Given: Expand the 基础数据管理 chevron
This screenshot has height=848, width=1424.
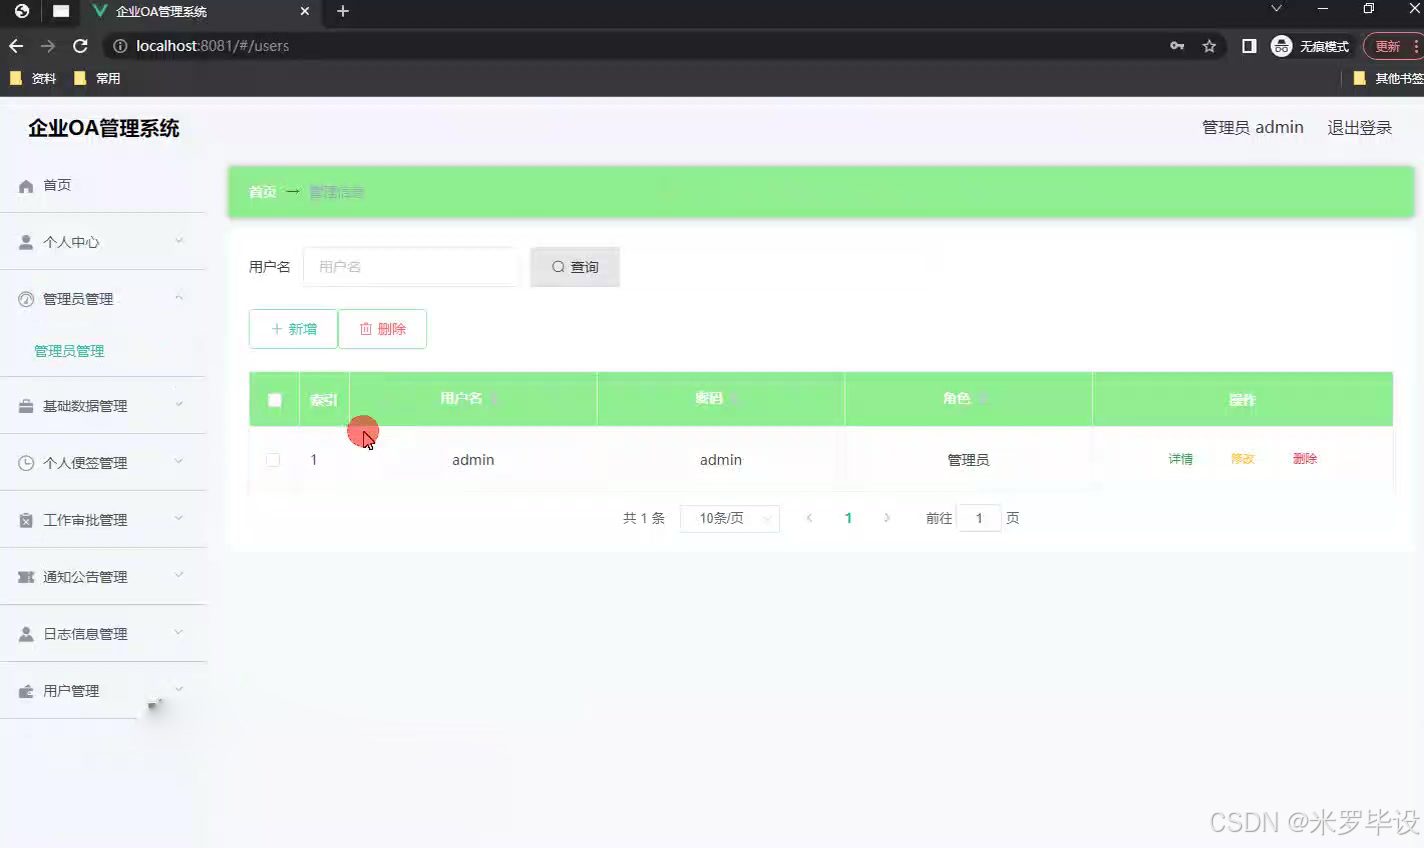Looking at the screenshot, I should point(179,404).
